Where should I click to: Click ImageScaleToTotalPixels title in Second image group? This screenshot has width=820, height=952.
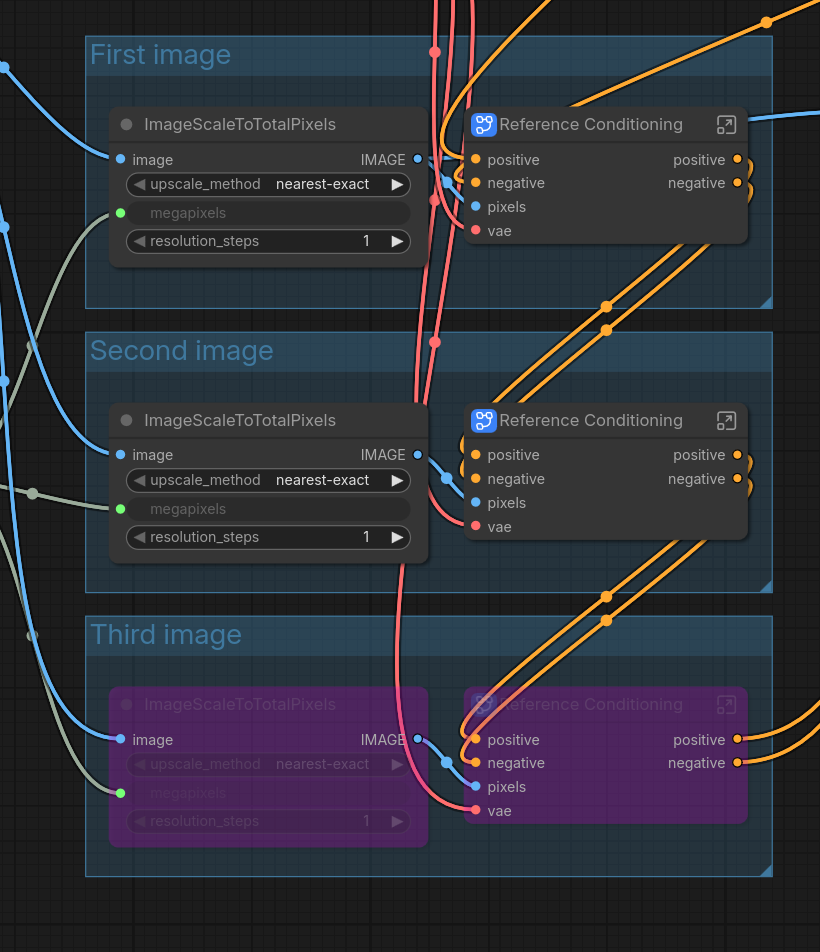[240, 421]
